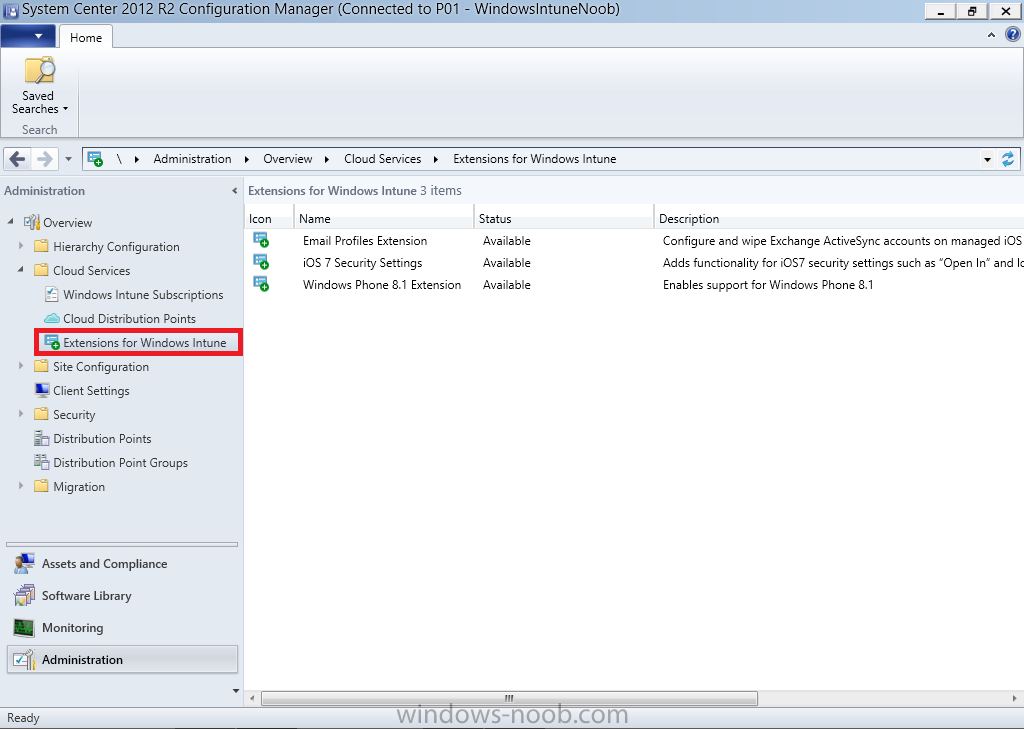1024x729 pixels.
Task: Expand the Hierarchy Configuration node
Action: 21,246
